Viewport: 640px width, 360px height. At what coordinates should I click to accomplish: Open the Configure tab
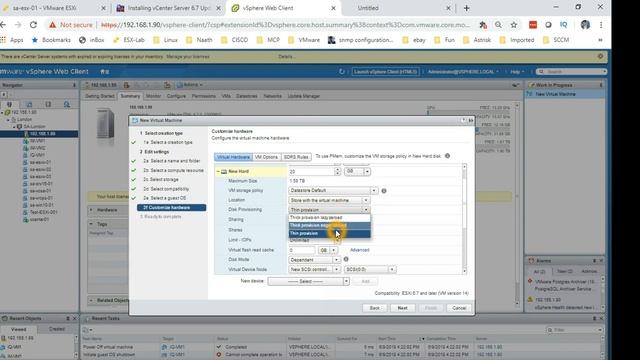[176, 96]
